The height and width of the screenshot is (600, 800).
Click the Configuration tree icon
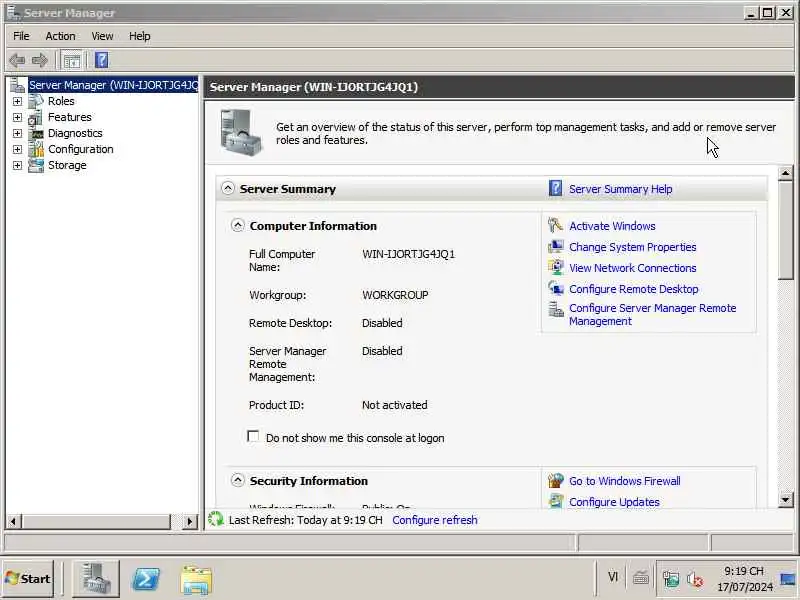tap(36, 149)
